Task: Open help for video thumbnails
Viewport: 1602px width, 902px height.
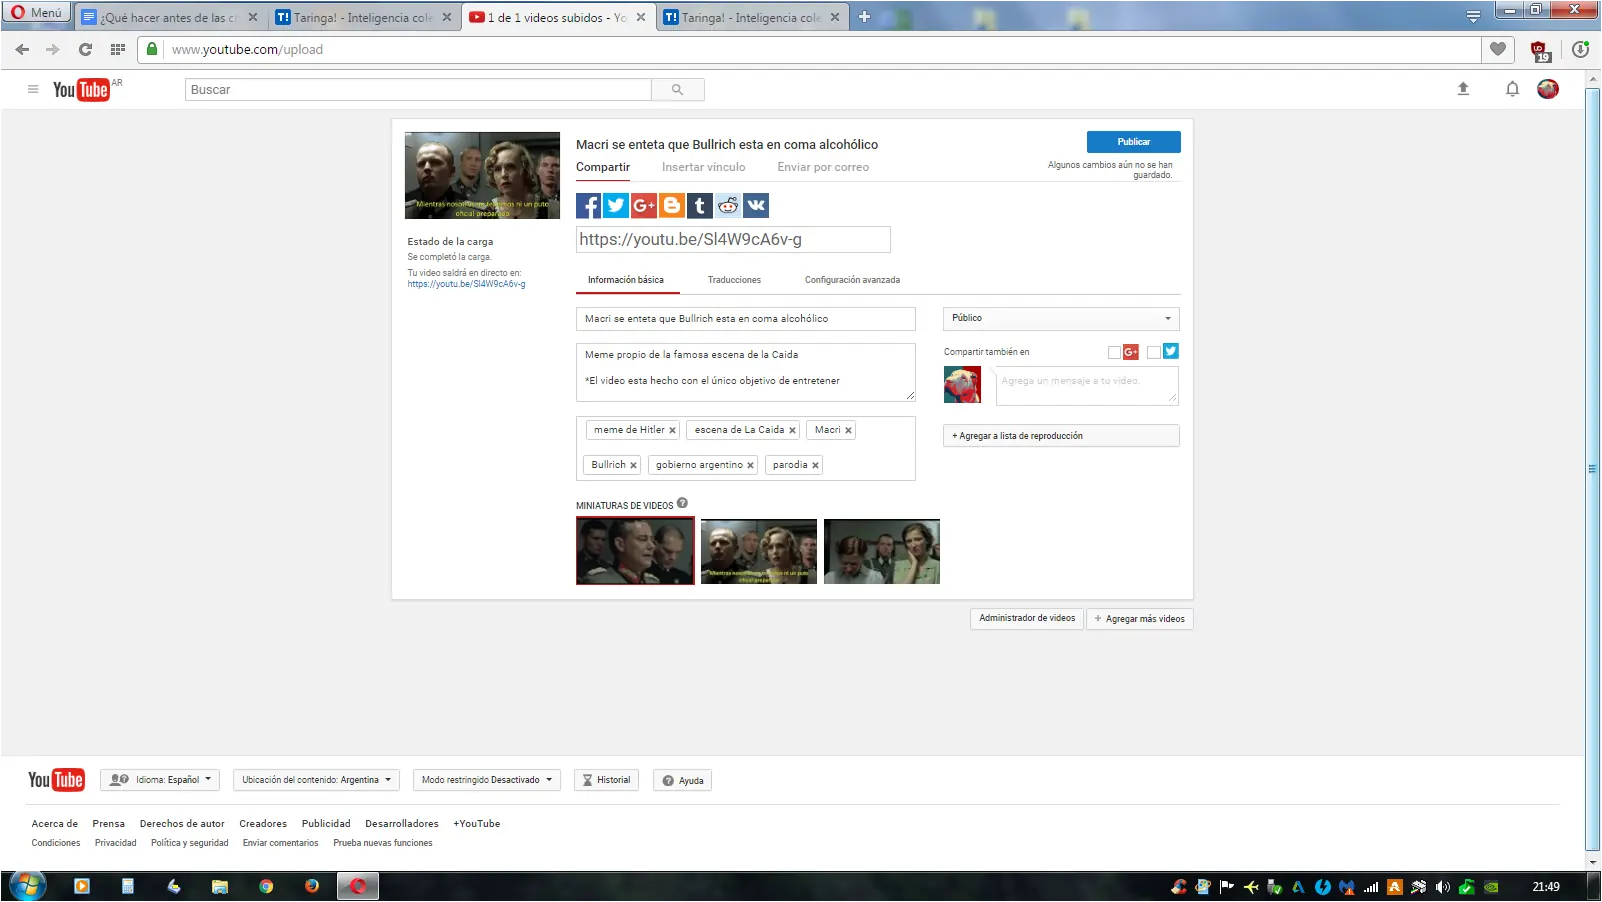Action: (x=682, y=503)
